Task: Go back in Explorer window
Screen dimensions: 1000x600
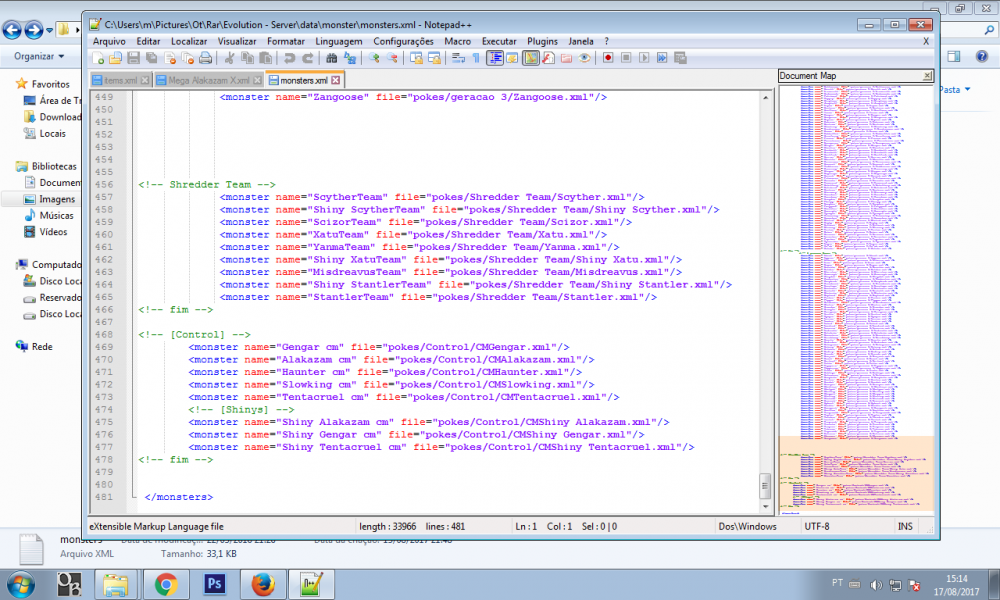Action: click(x=12, y=29)
